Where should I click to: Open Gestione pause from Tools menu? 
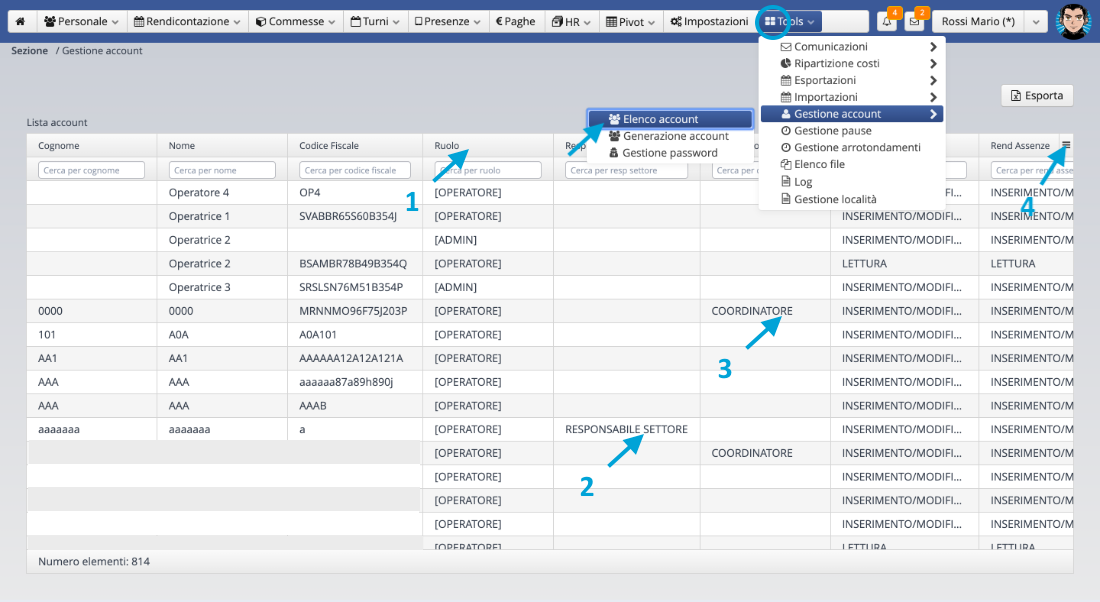pos(832,131)
